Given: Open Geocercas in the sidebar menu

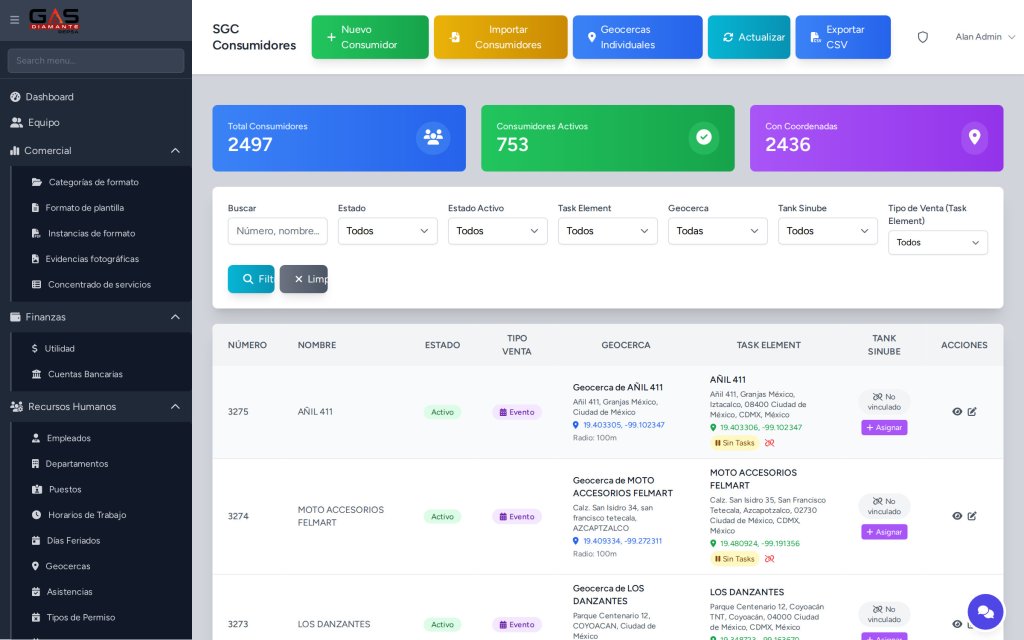Looking at the screenshot, I should [68, 566].
